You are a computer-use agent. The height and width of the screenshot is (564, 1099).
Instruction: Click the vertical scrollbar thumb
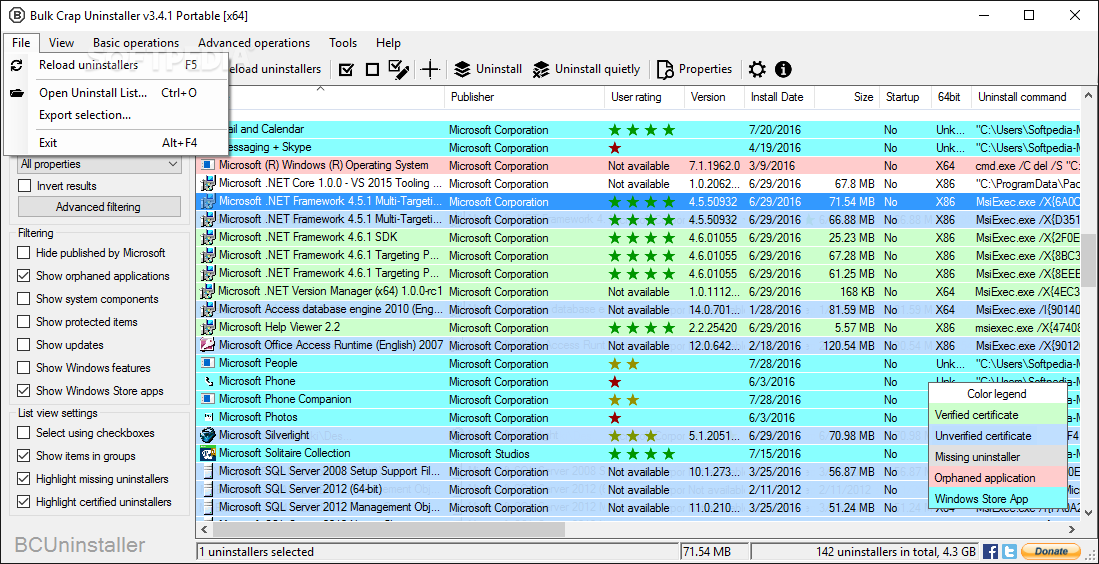[1088, 260]
